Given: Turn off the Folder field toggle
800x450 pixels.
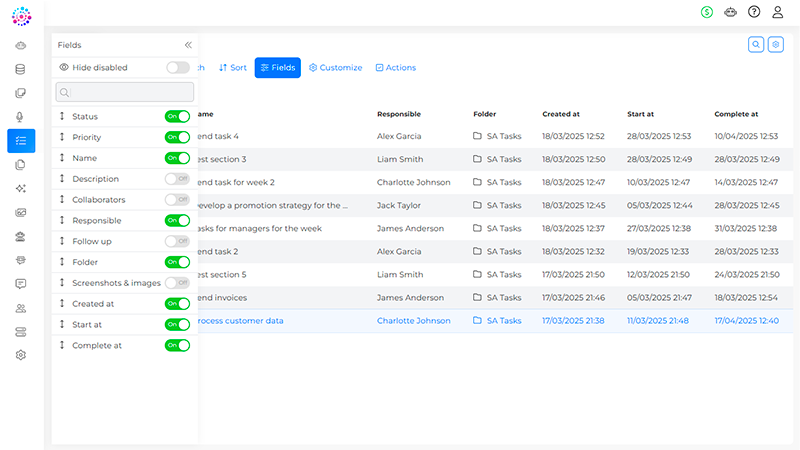Looking at the screenshot, I should (x=177, y=262).
